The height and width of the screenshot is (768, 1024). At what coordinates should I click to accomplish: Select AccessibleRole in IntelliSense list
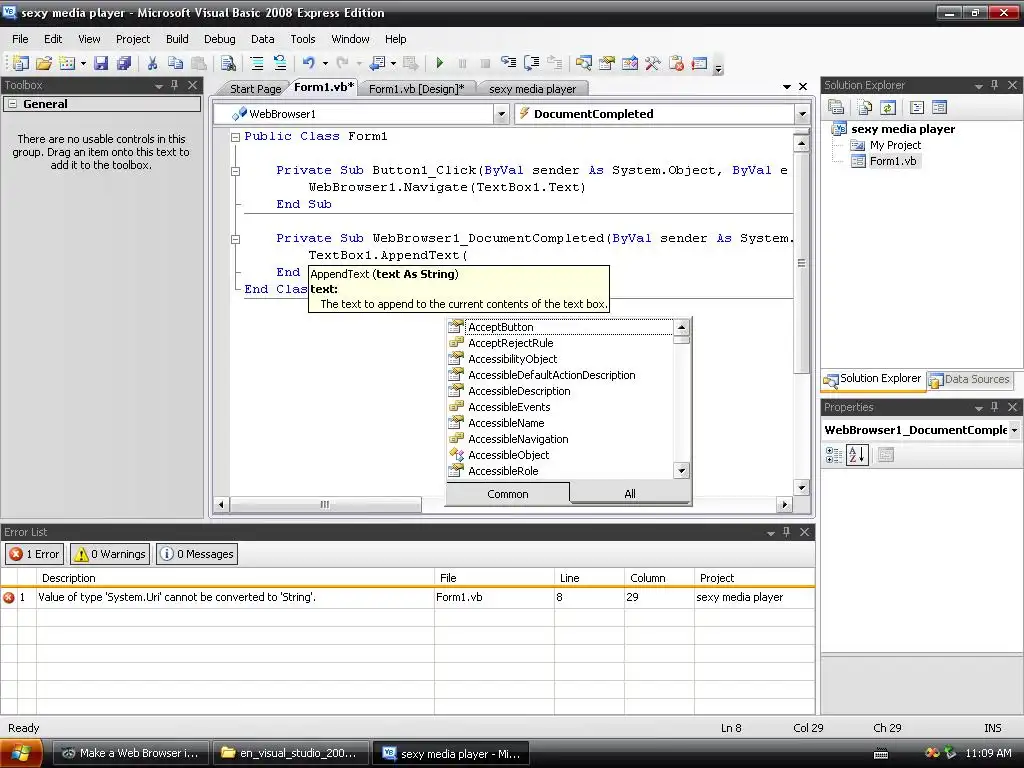(x=560, y=471)
